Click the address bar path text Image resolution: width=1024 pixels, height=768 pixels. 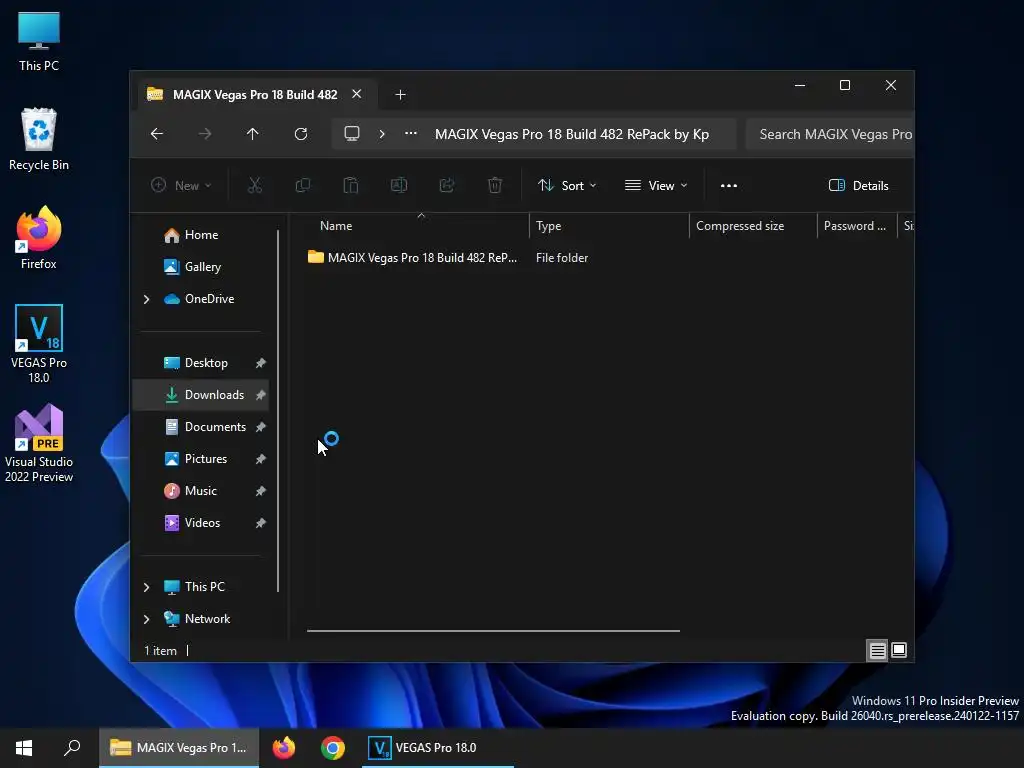pyautogui.click(x=572, y=134)
